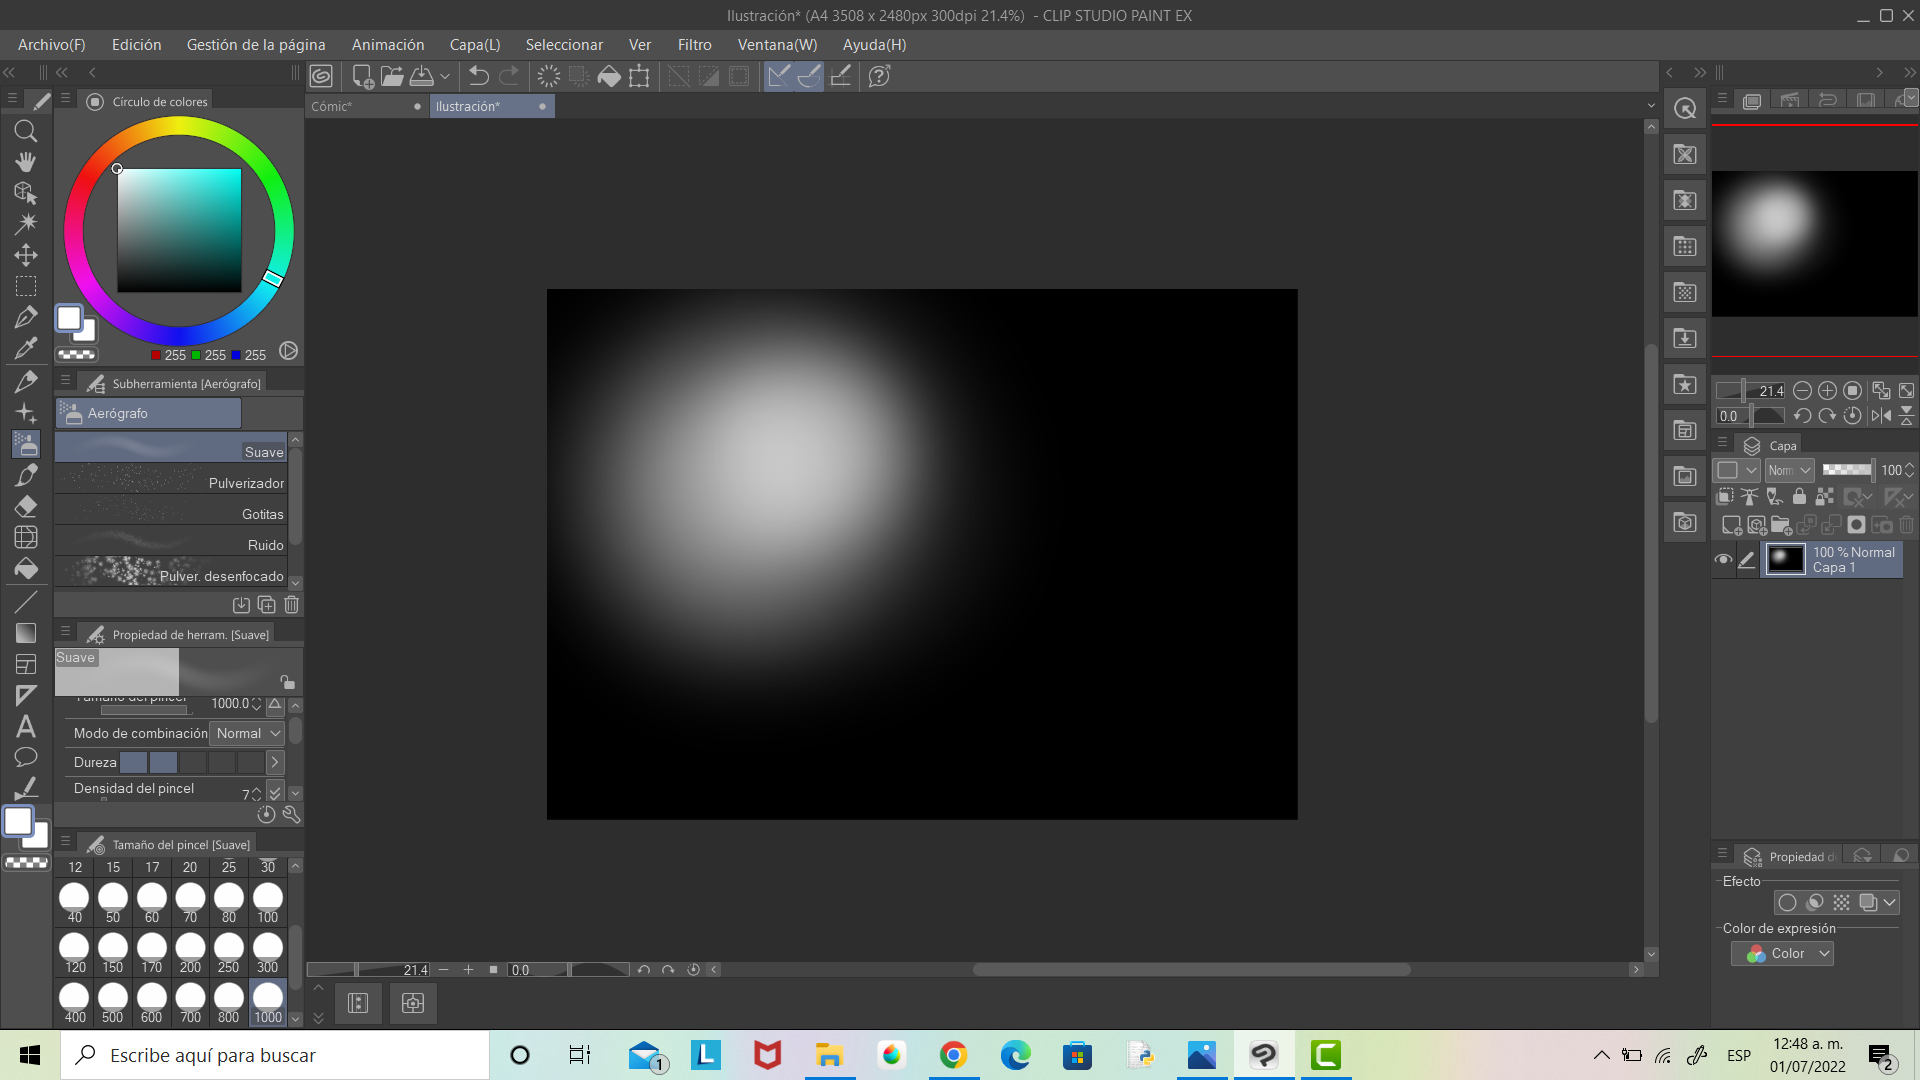
Task: Select the Hand pan tool
Action: pos(26,162)
